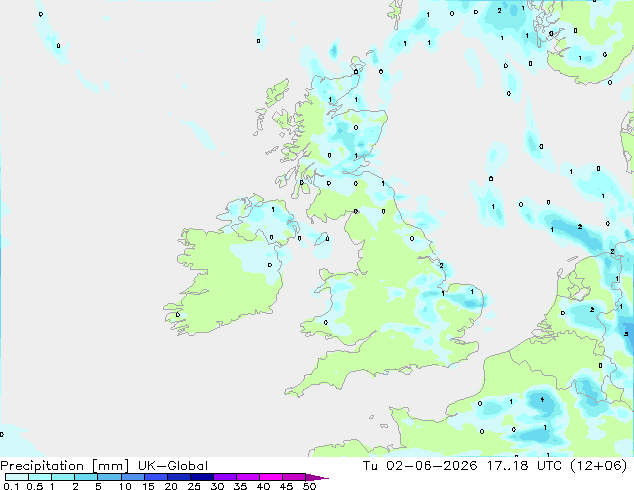This screenshot has height=490, width=634.
Task: Click the legend swatch between 10 and 15
Action: (133, 477)
